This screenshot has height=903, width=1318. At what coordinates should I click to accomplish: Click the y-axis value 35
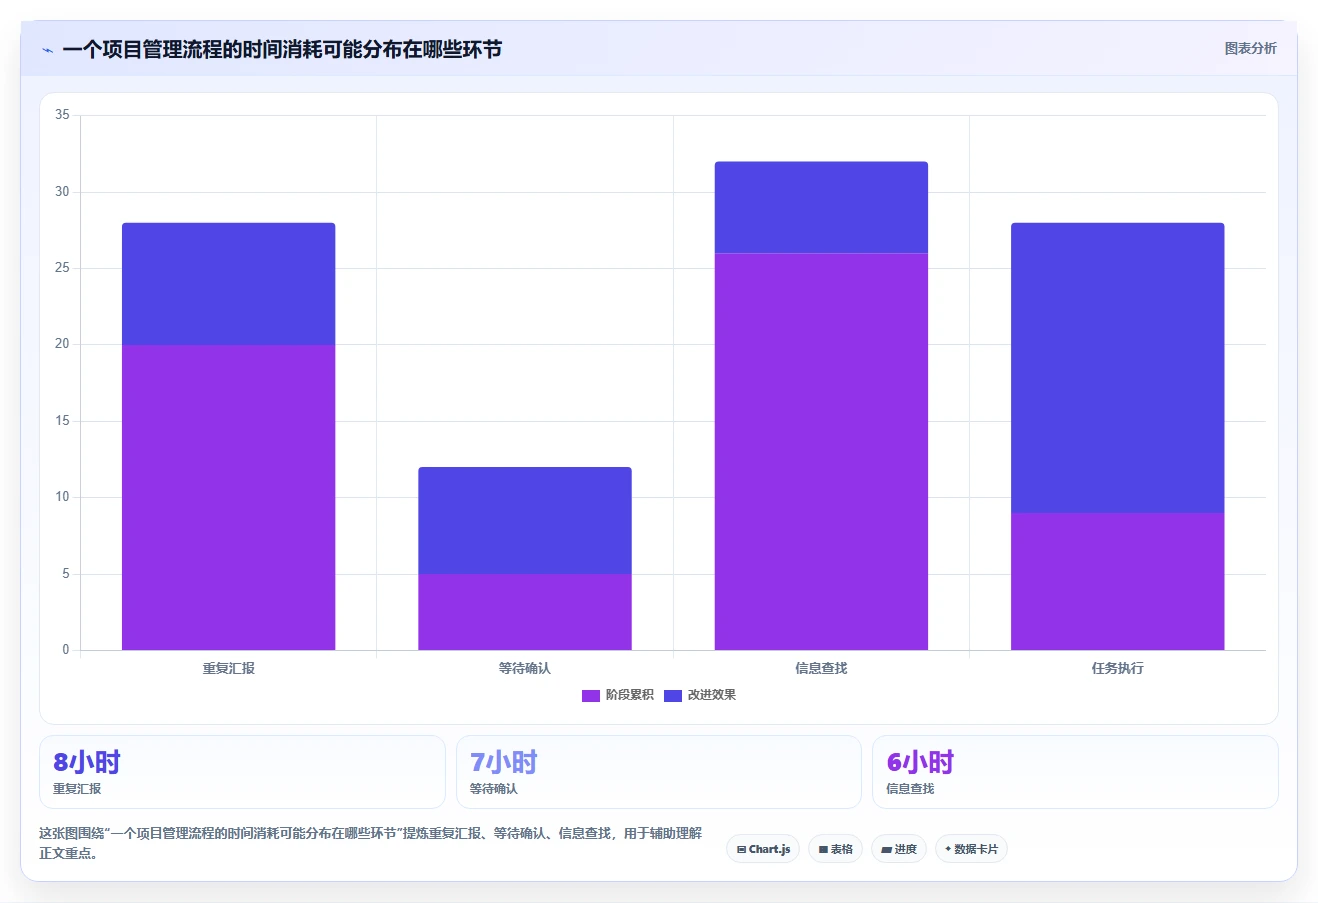pyautogui.click(x=62, y=115)
